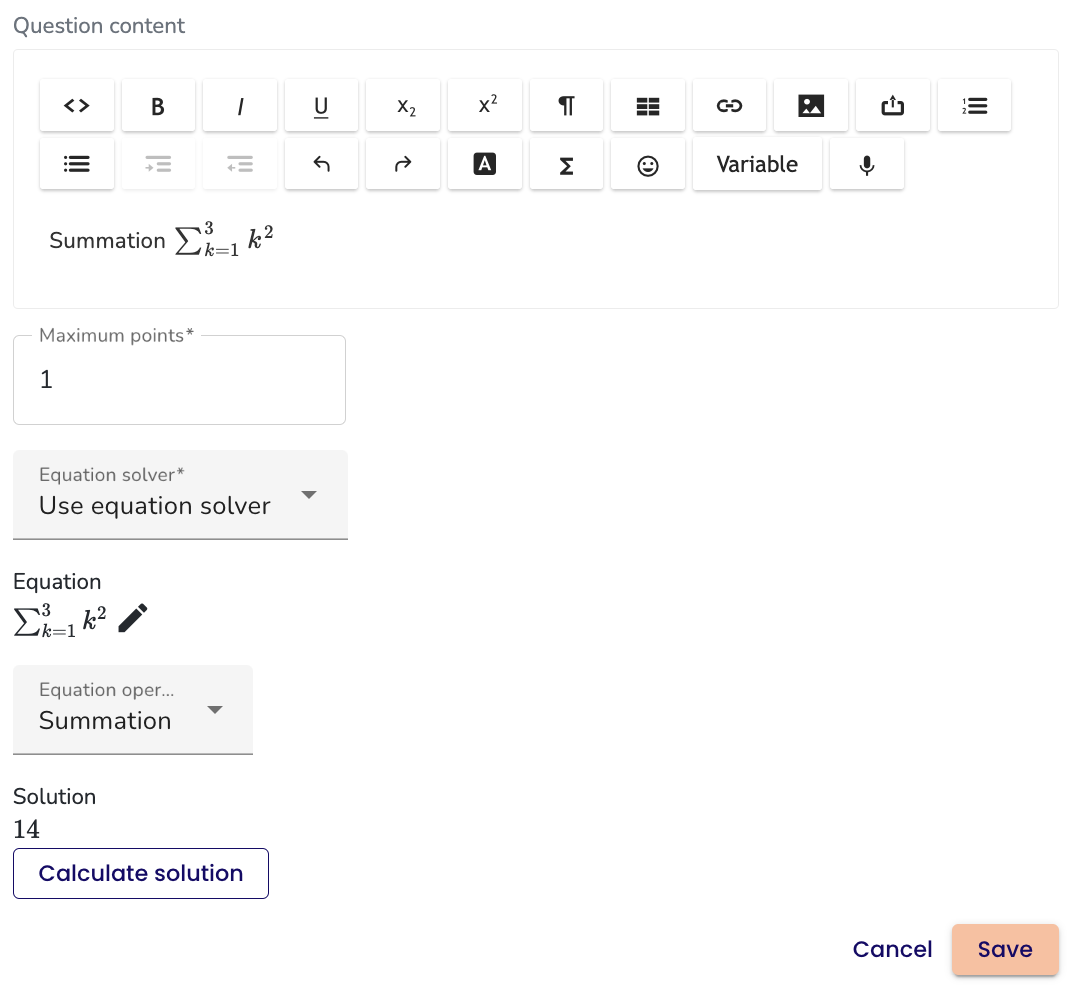Click the Maximum points input field
Image resolution: width=1076 pixels, height=1006 pixels.
179,381
